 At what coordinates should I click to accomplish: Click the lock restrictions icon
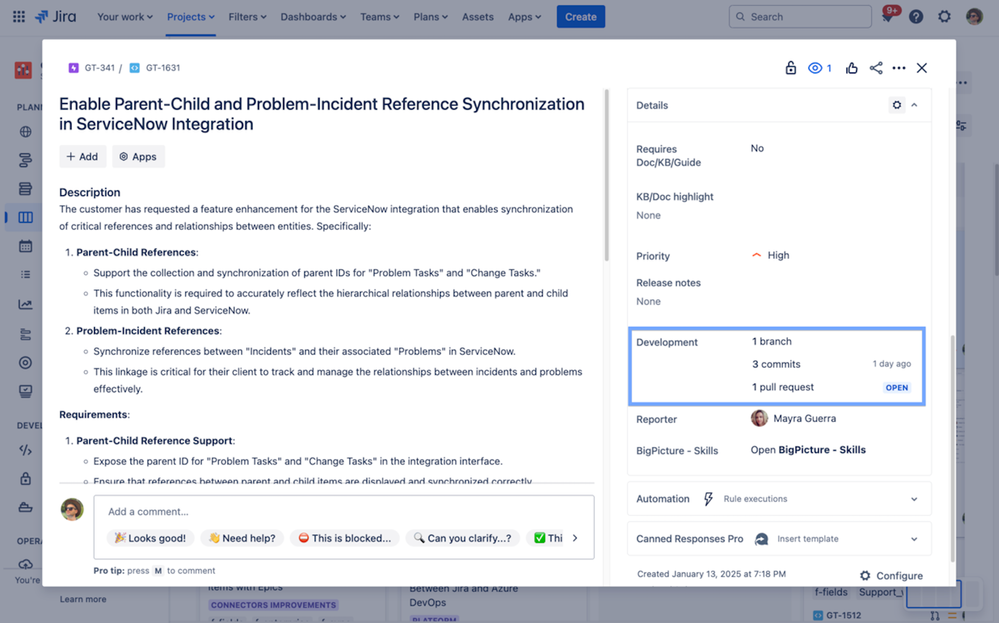[791, 68]
